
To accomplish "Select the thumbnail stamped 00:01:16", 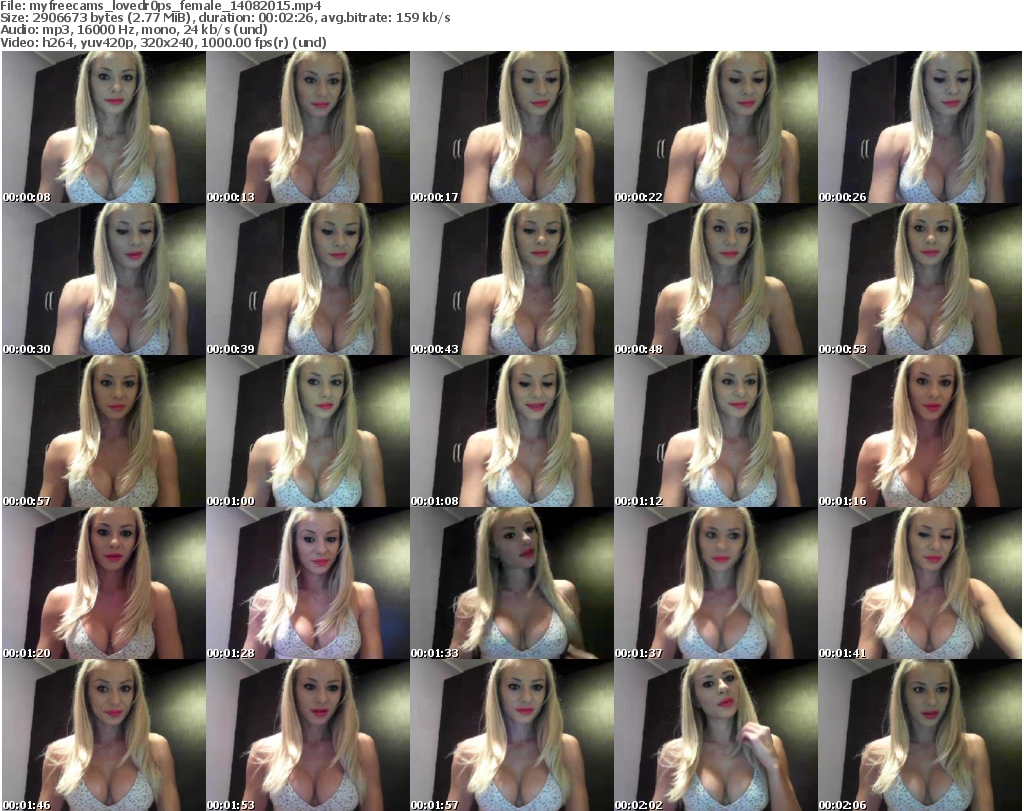I will [x=920, y=431].
